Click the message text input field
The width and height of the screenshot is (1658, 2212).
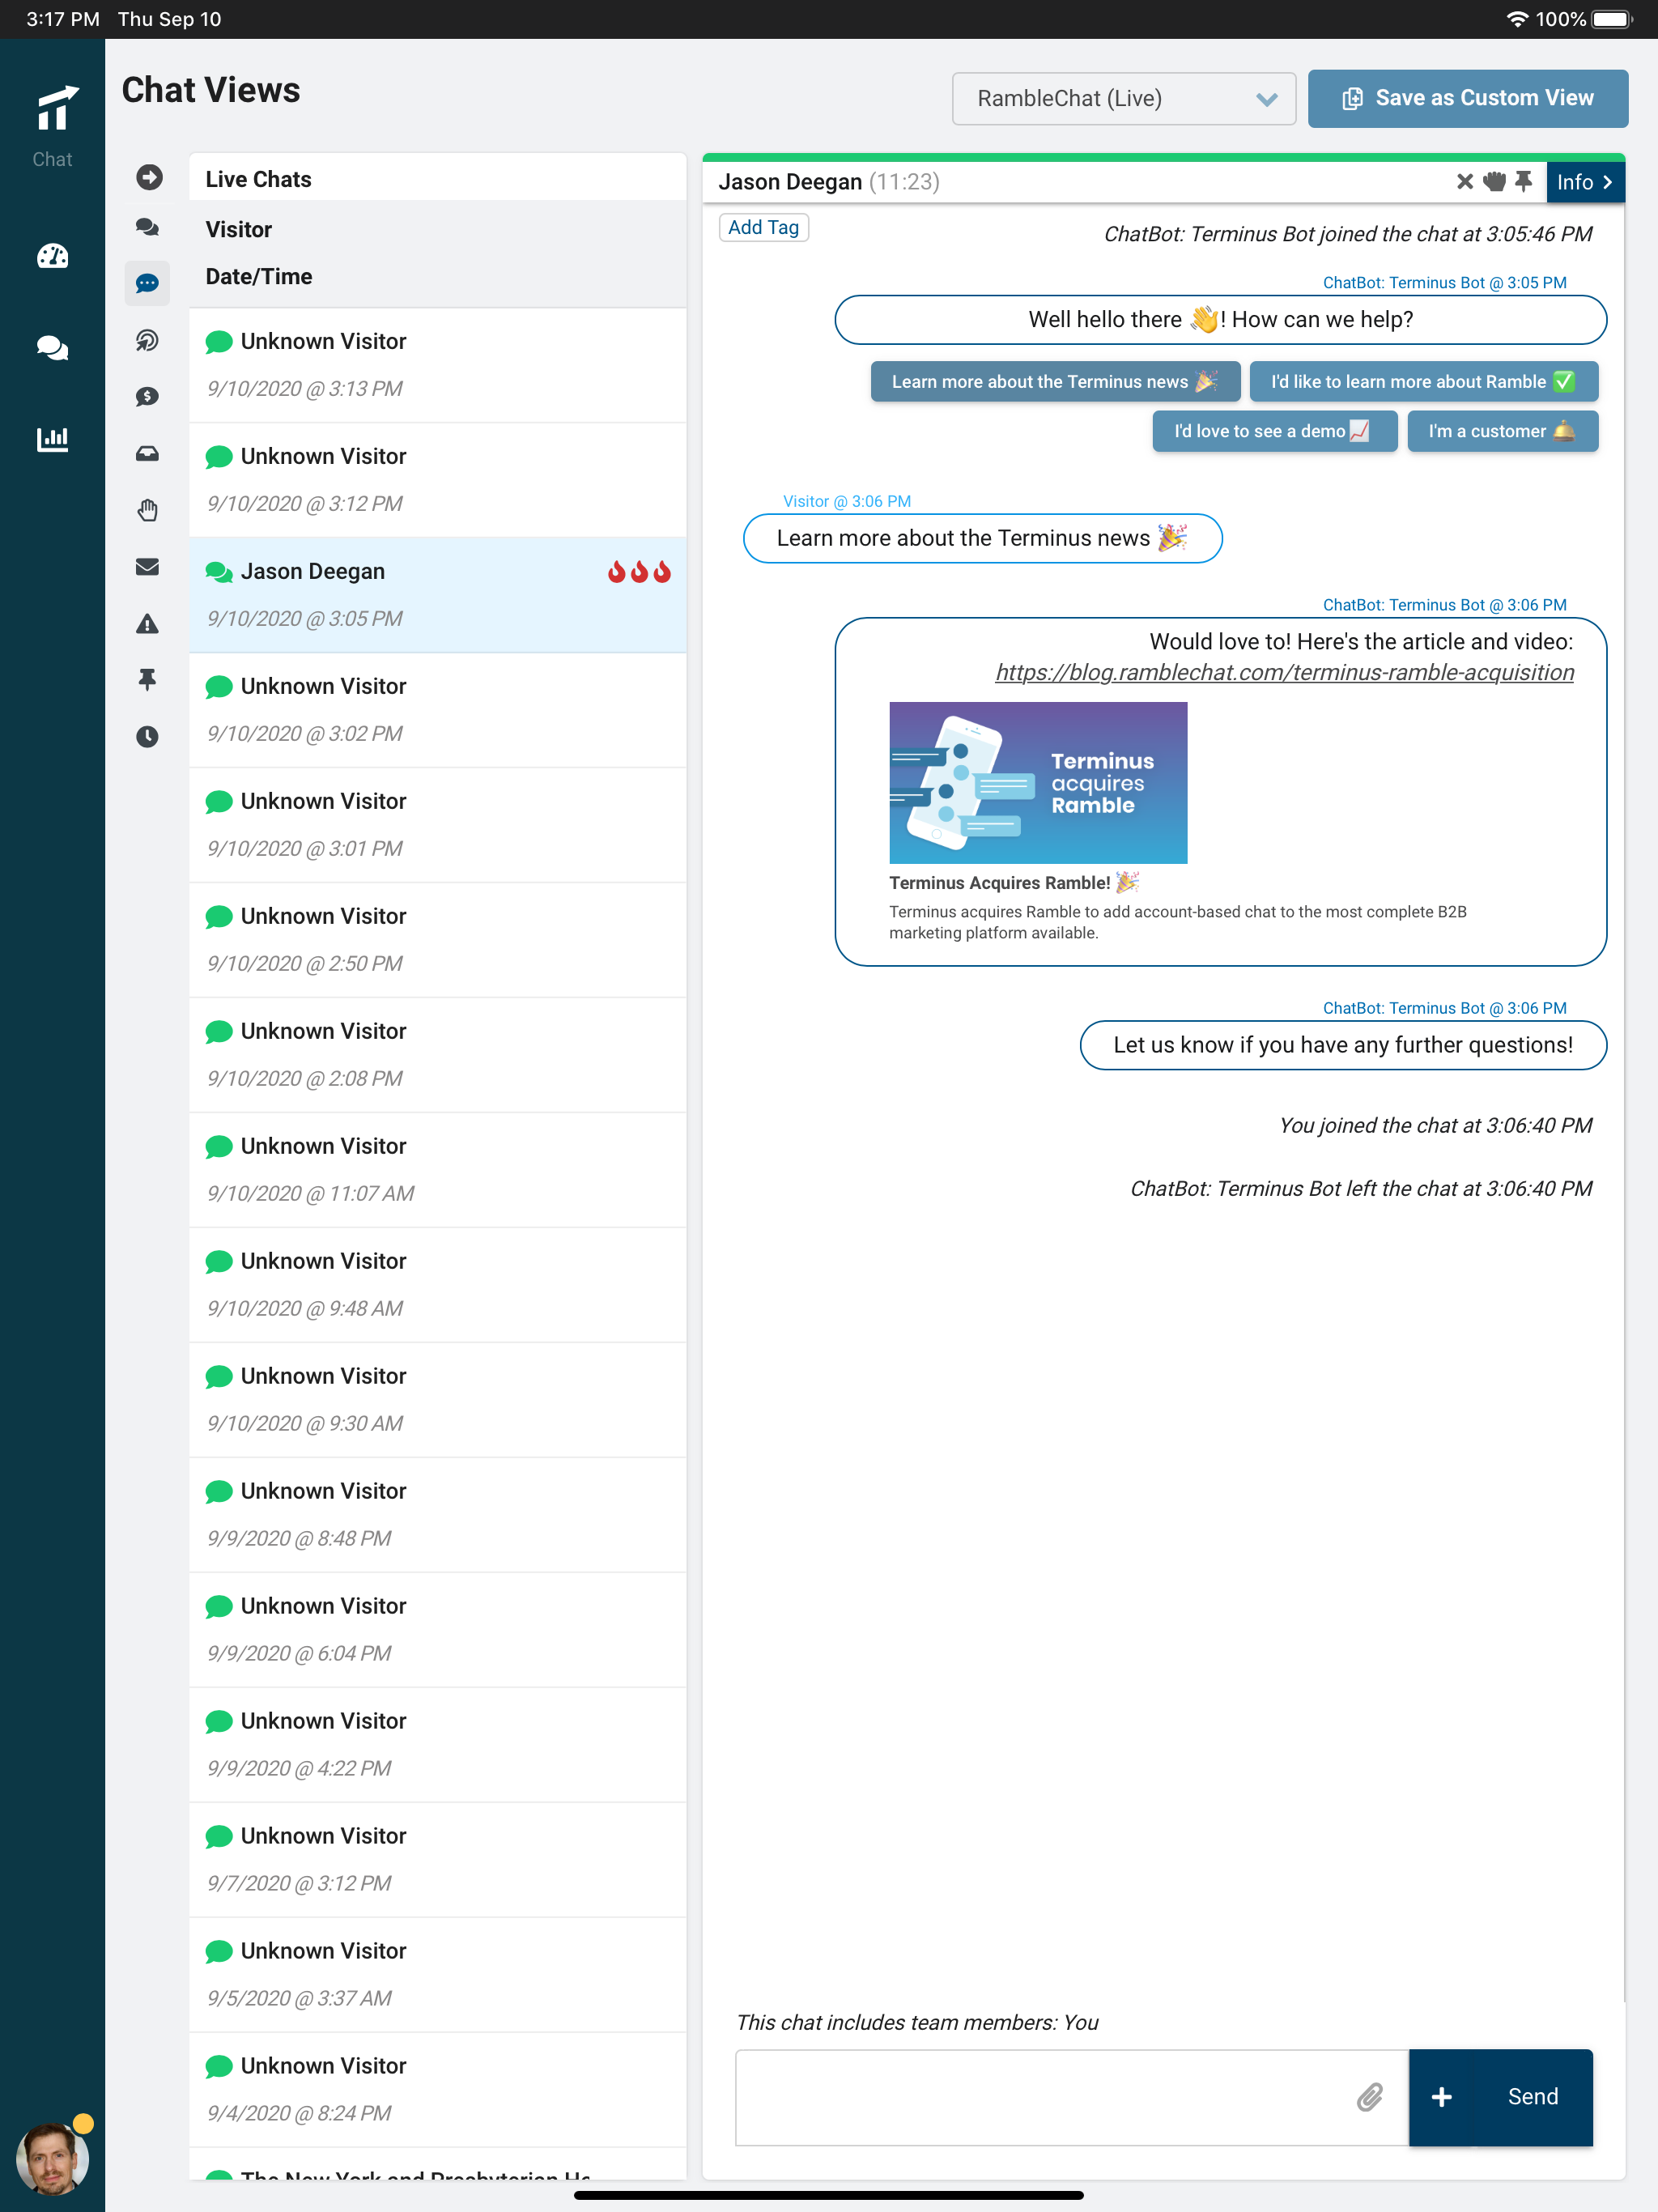click(x=1040, y=2097)
